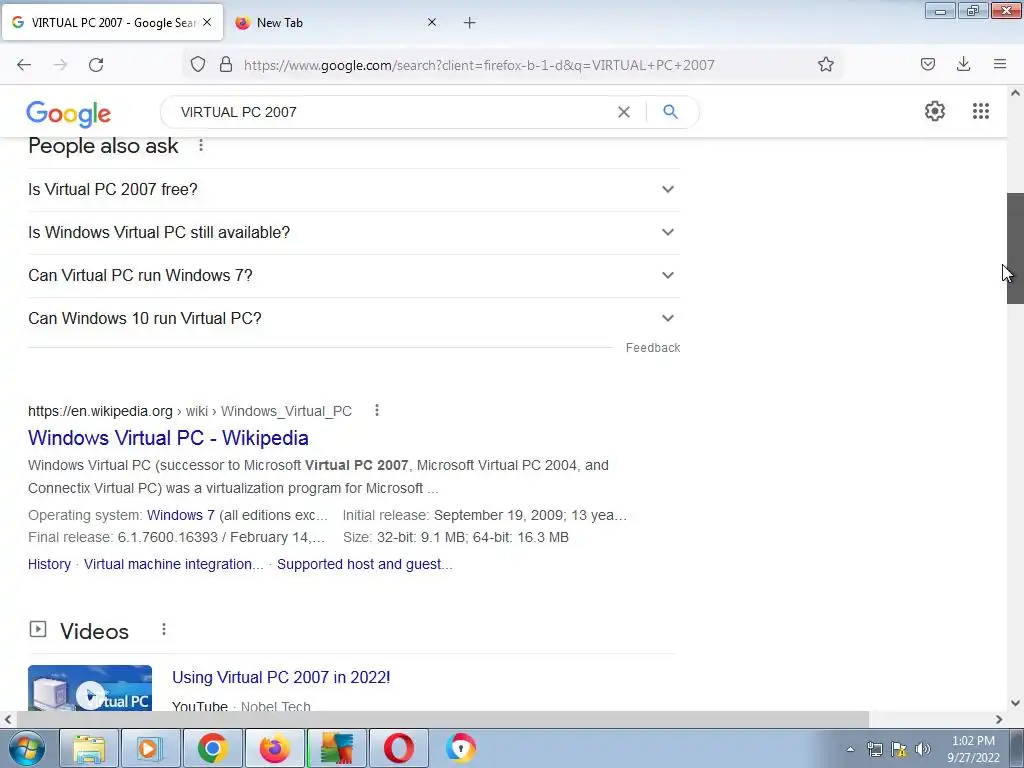Close the VIRTUAL PC 2007 search tab

pyautogui.click(x=207, y=22)
